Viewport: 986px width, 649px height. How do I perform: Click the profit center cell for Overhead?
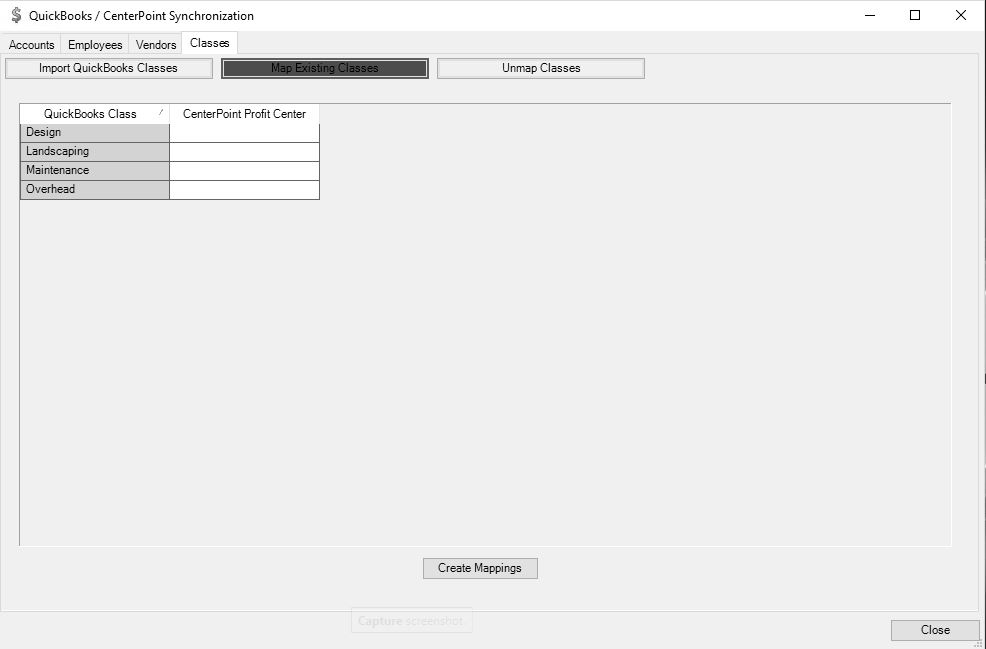pyautogui.click(x=244, y=189)
